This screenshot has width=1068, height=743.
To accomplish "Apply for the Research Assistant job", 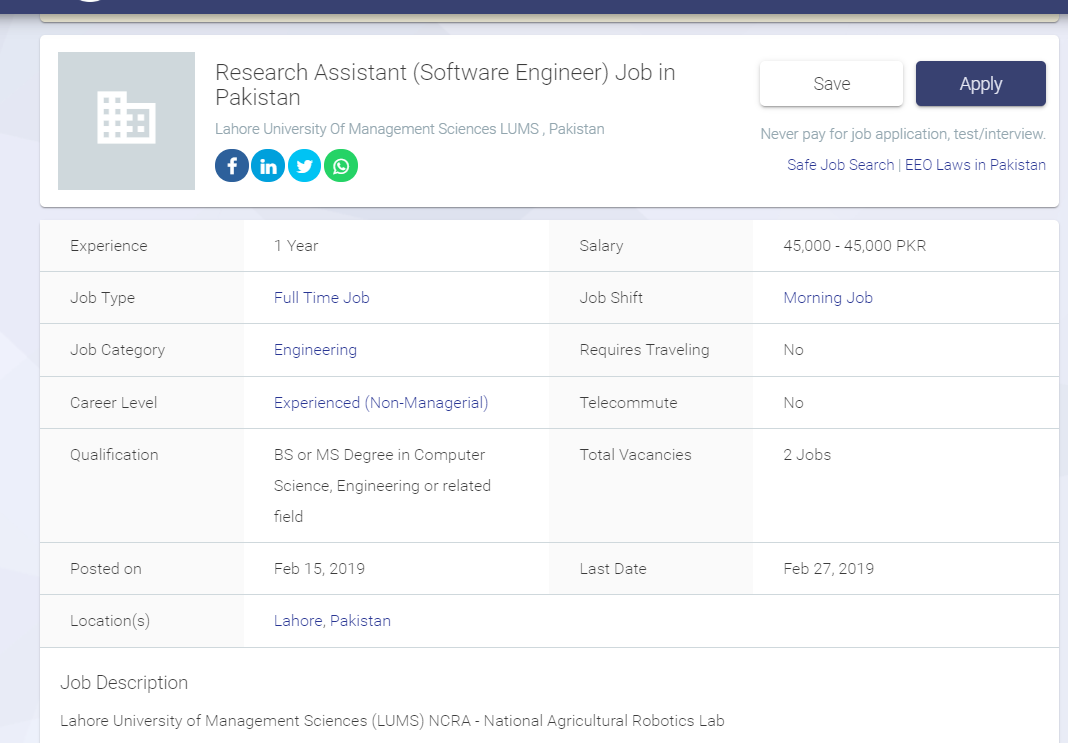I will pyautogui.click(x=980, y=84).
